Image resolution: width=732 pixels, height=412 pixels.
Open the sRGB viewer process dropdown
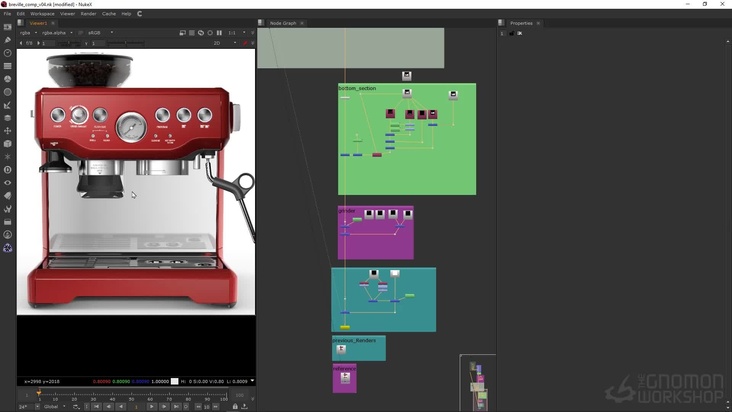coord(98,32)
